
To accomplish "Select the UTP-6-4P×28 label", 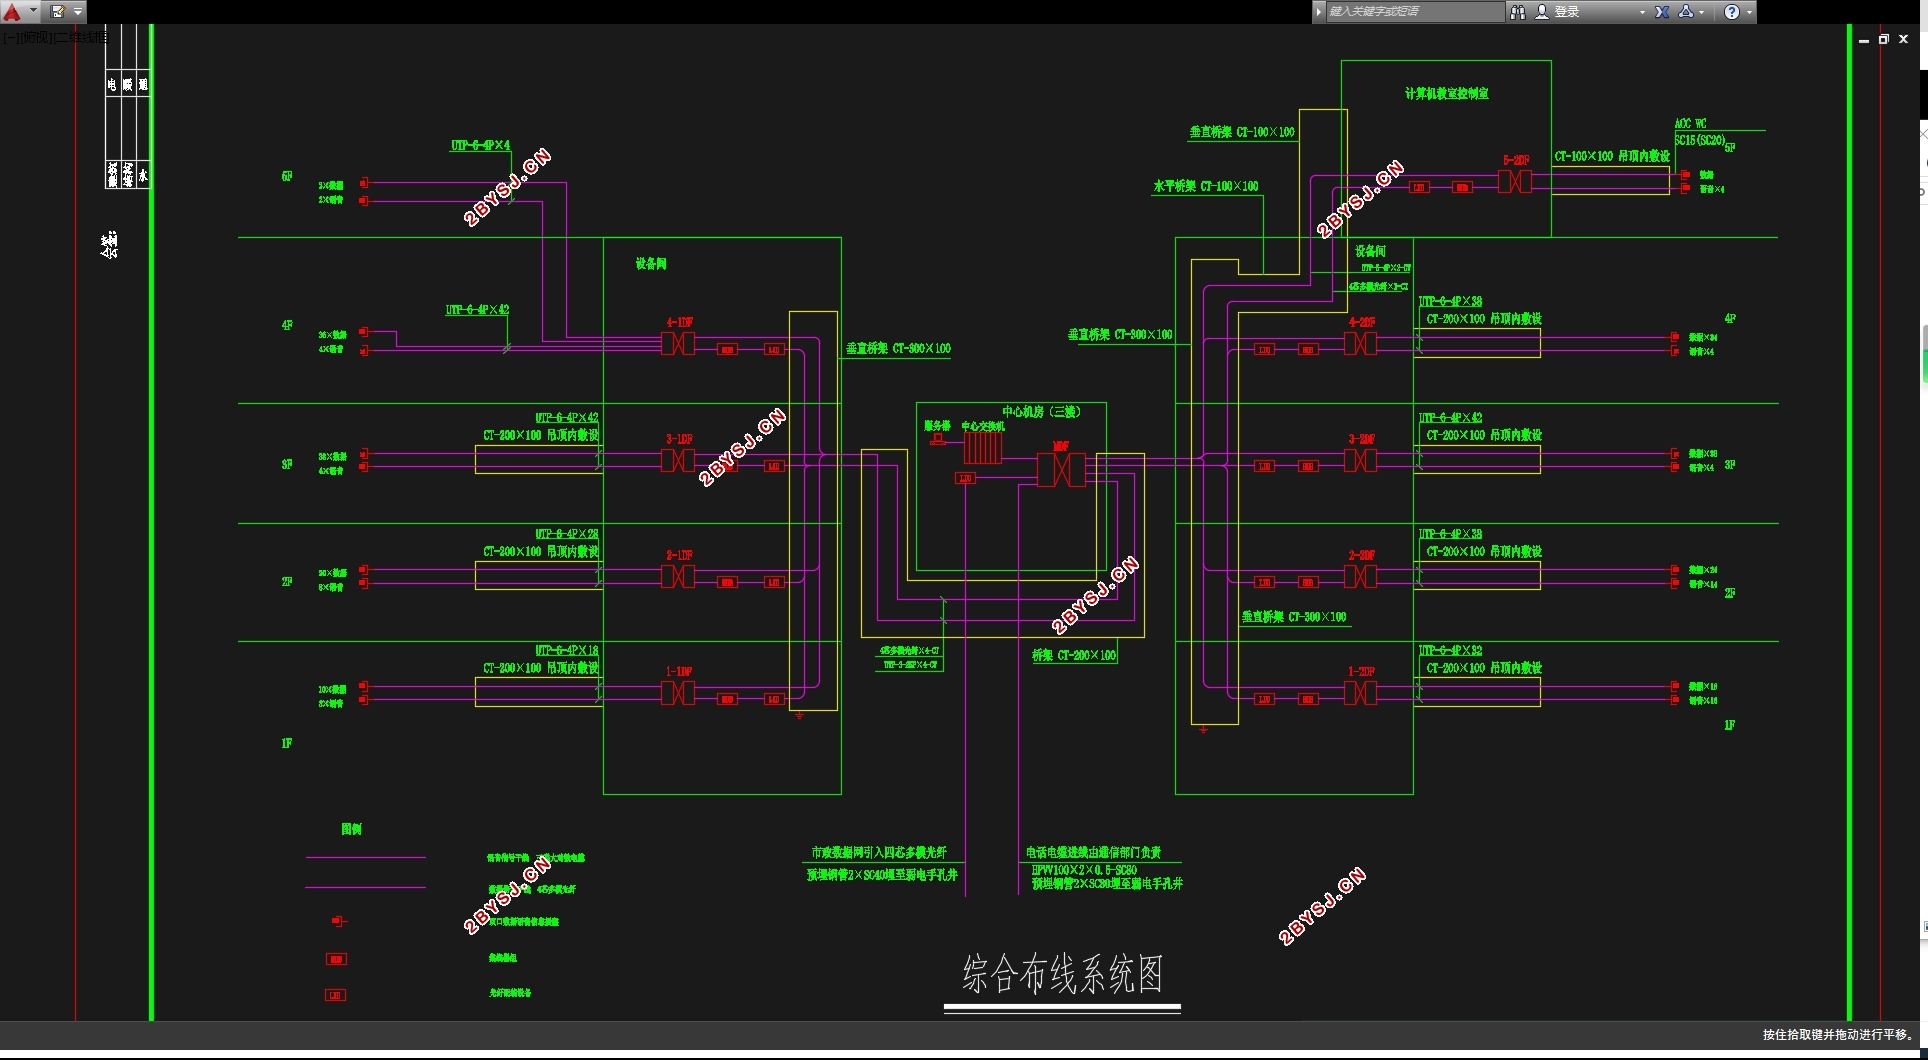I will 567,535.
